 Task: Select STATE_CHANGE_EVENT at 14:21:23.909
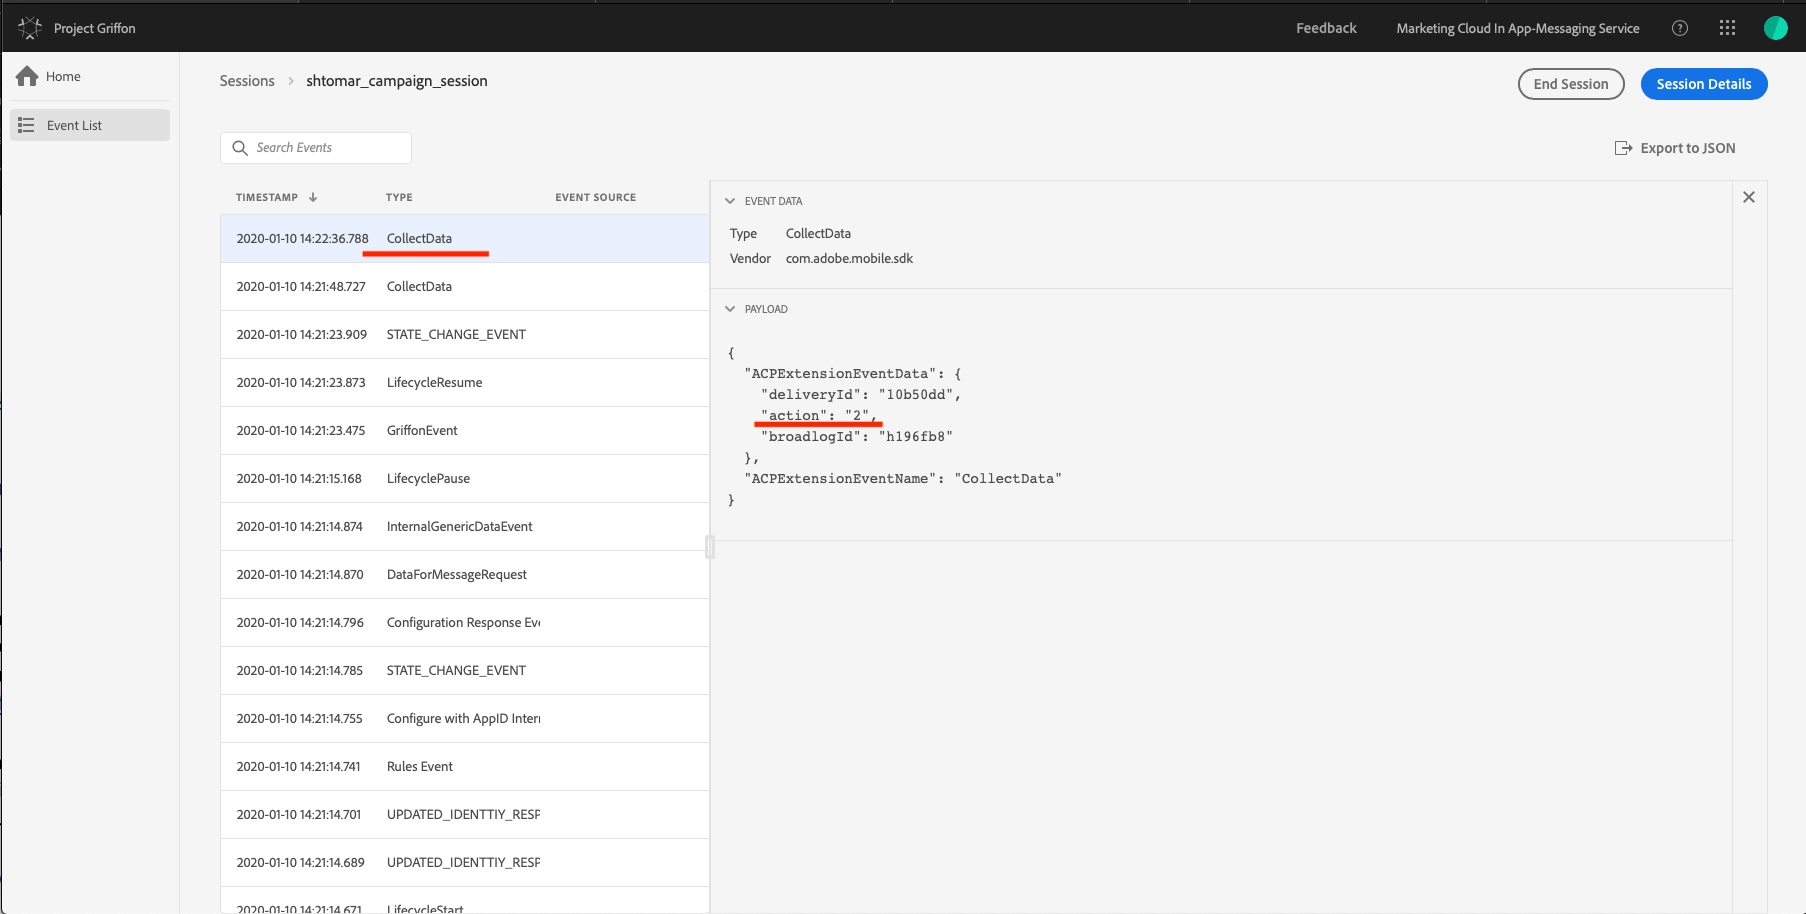point(465,334)
